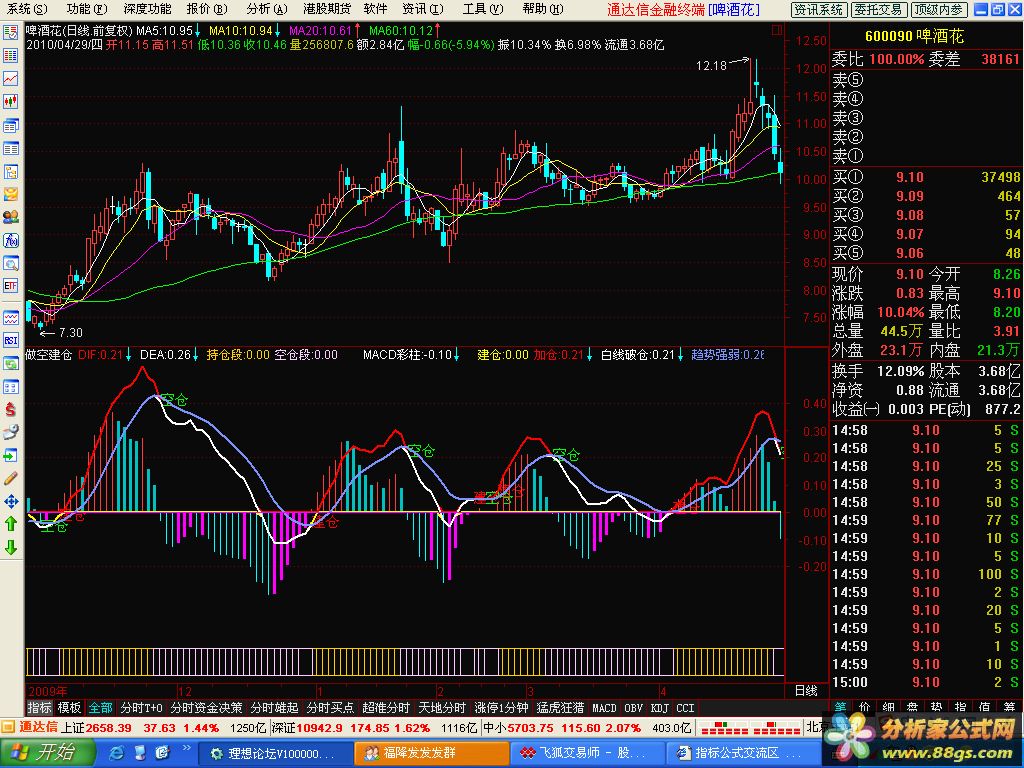This screenshot has width=1024, height=768.
Task: Click the 顶级内参 button
Action: 938,10
